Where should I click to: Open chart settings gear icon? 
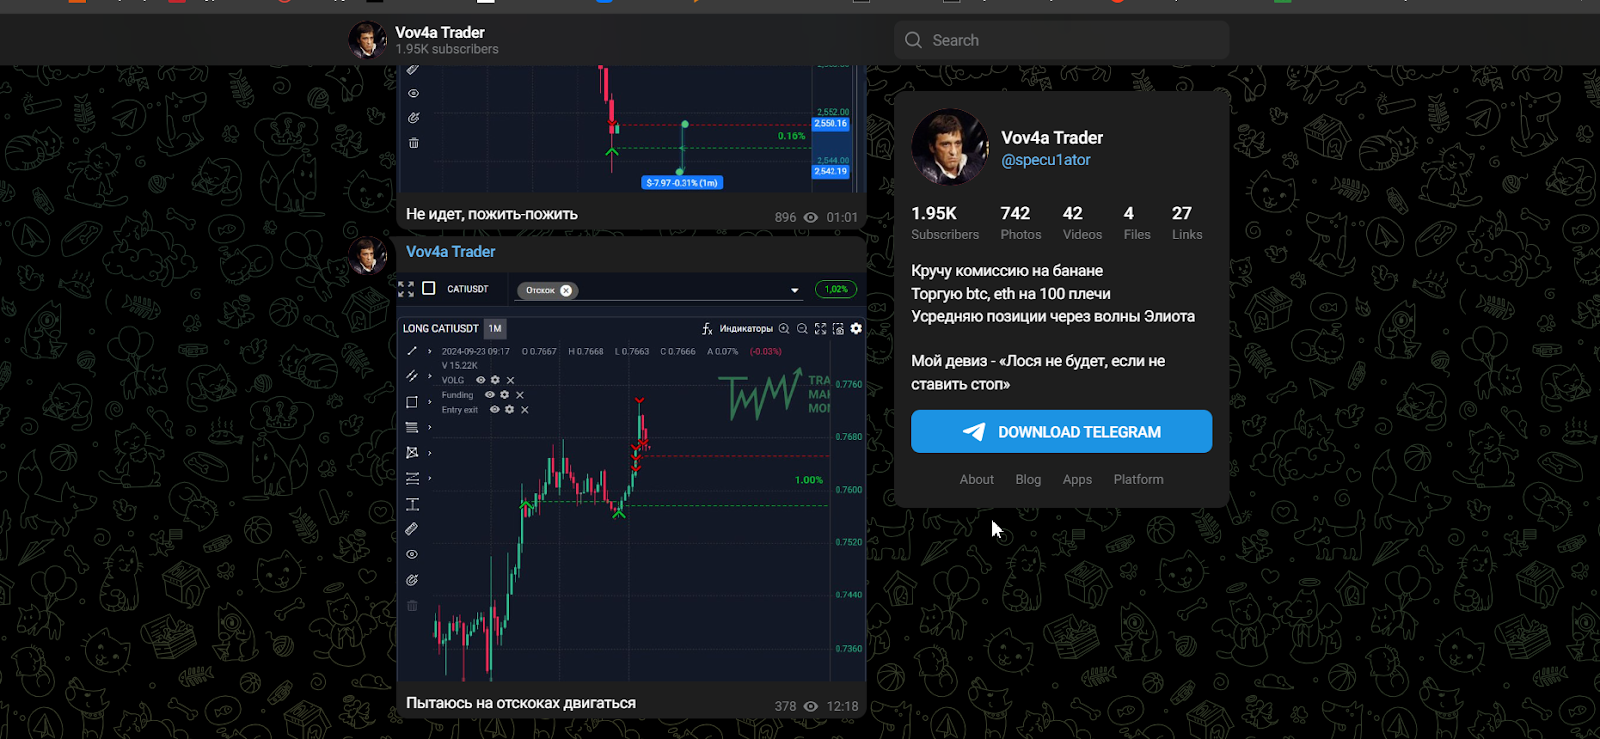click(x=856, y=329)
